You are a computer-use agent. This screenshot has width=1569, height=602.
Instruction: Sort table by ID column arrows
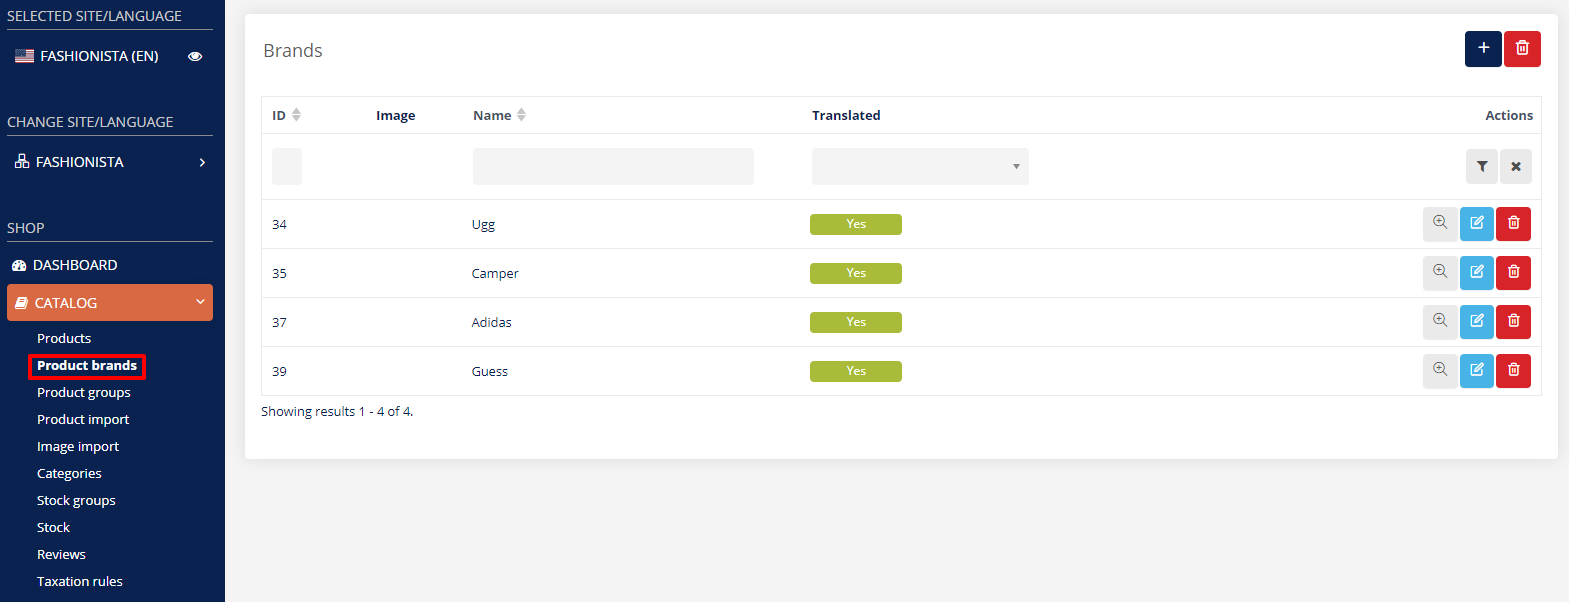[x=296, y=115]
